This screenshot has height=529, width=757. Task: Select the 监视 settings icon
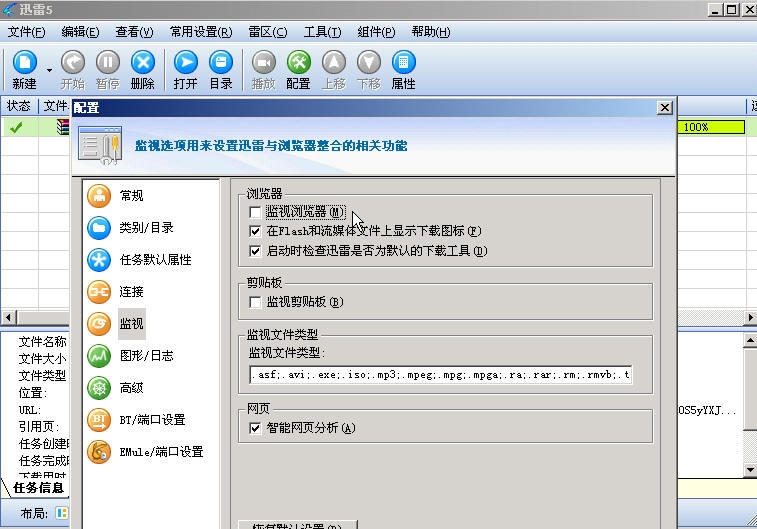coord(99,323)
